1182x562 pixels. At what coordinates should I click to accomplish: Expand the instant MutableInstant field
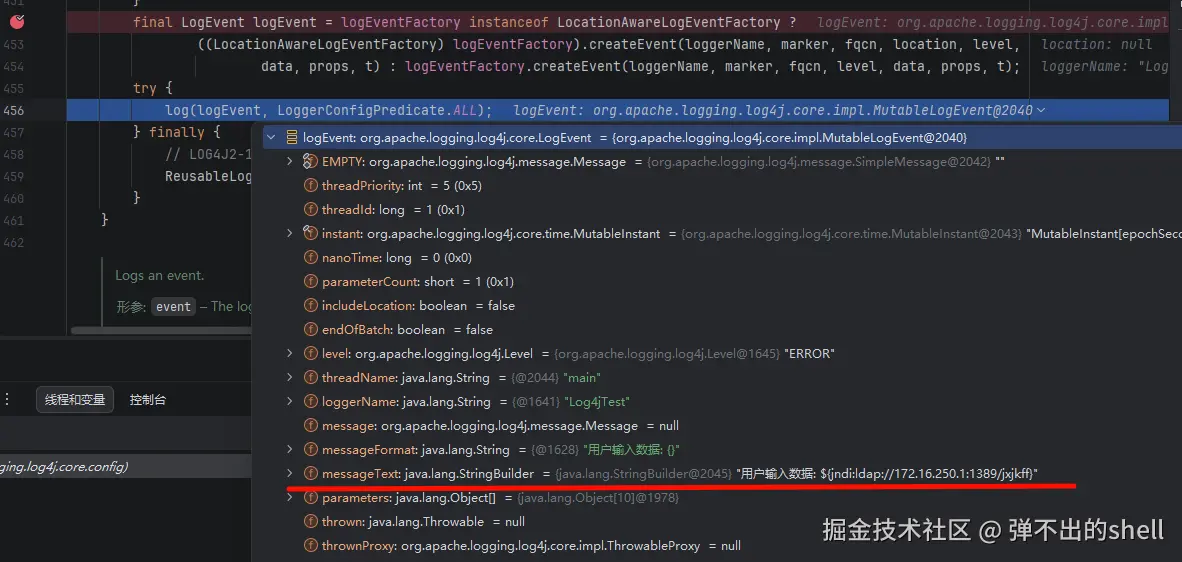pyautogui.click(x=289, y=234)
